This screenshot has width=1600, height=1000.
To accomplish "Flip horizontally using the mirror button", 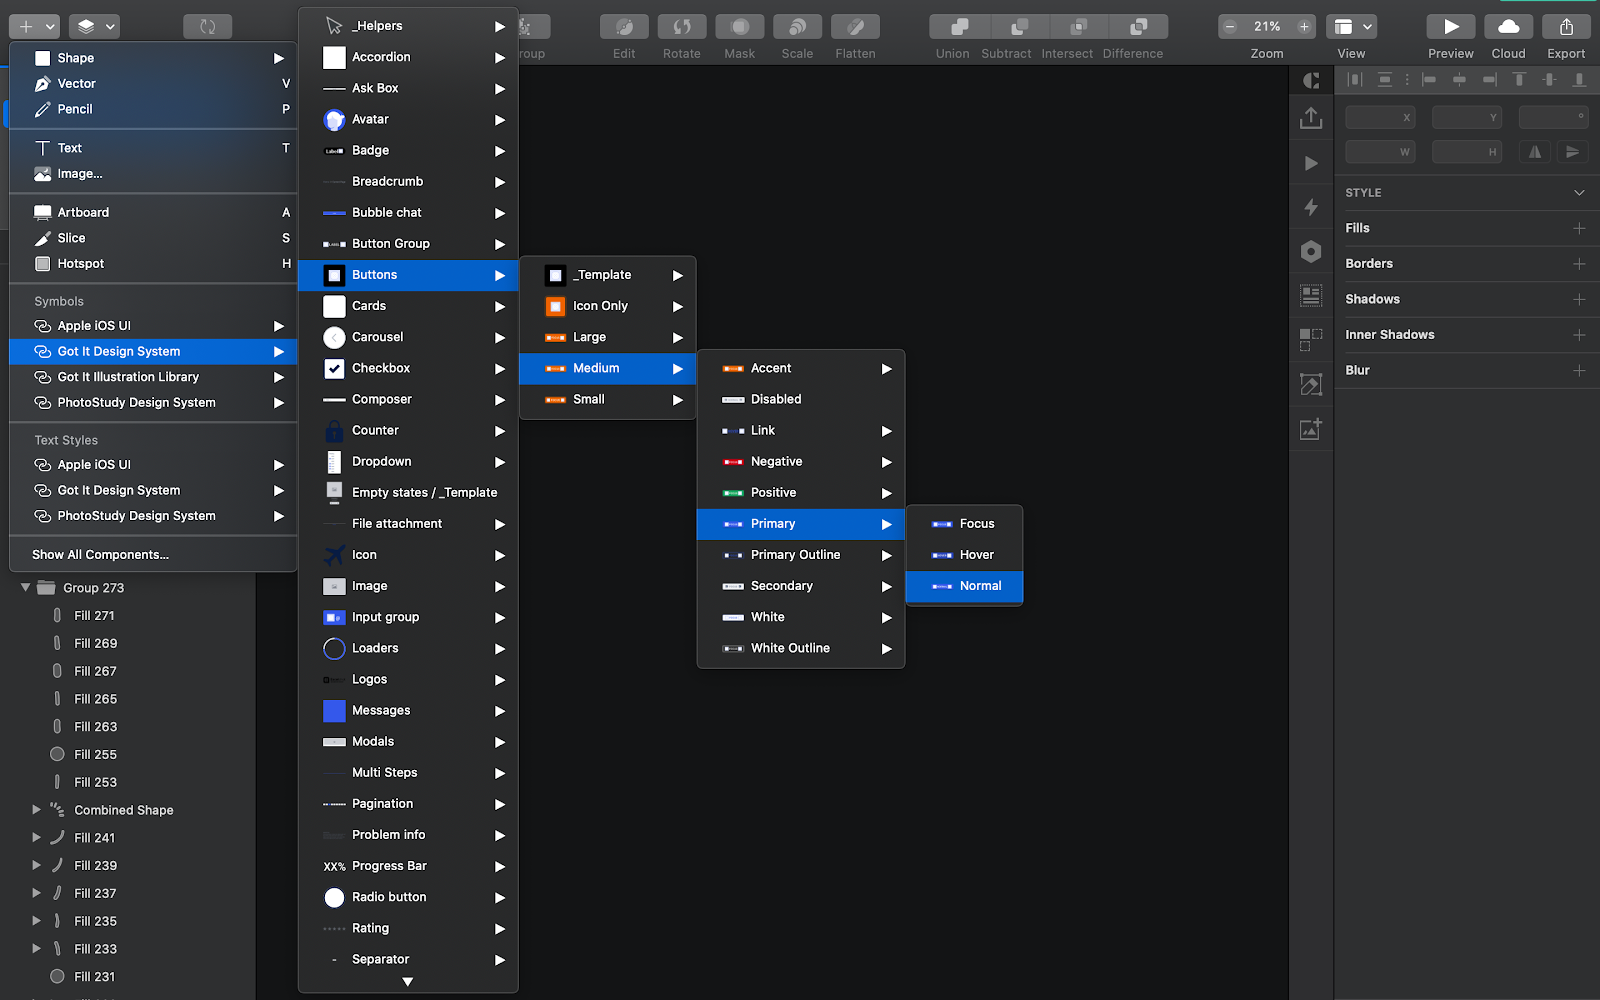I will pos(1535,152).
